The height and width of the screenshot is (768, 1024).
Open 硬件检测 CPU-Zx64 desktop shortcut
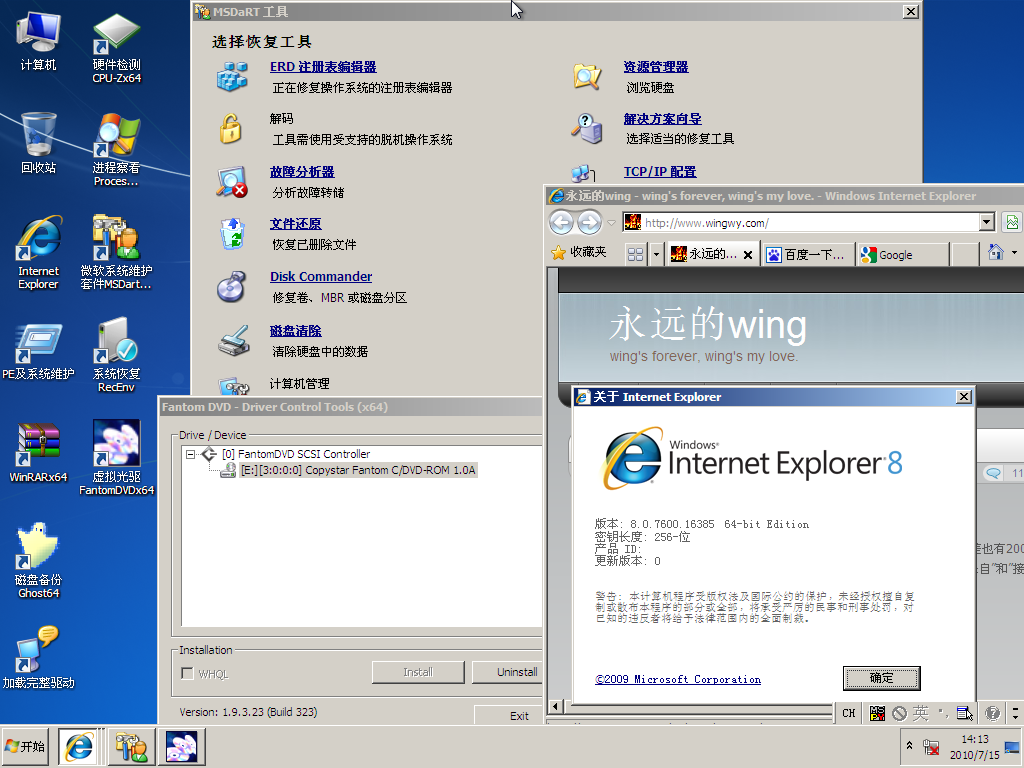tap(116, 48)
